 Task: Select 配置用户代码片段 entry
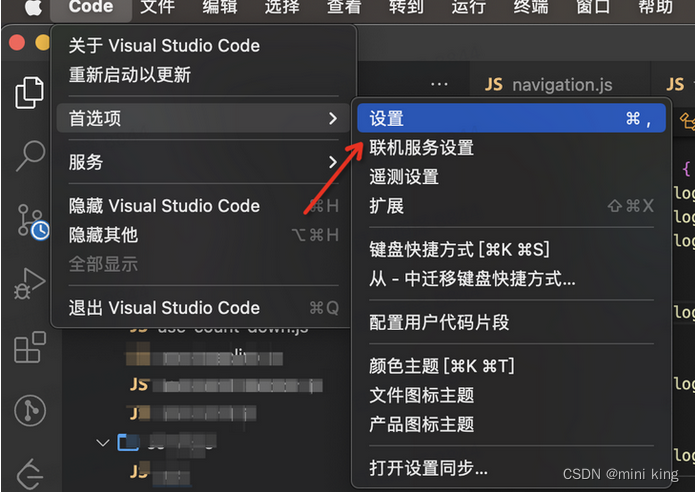(x=511, y=322)
